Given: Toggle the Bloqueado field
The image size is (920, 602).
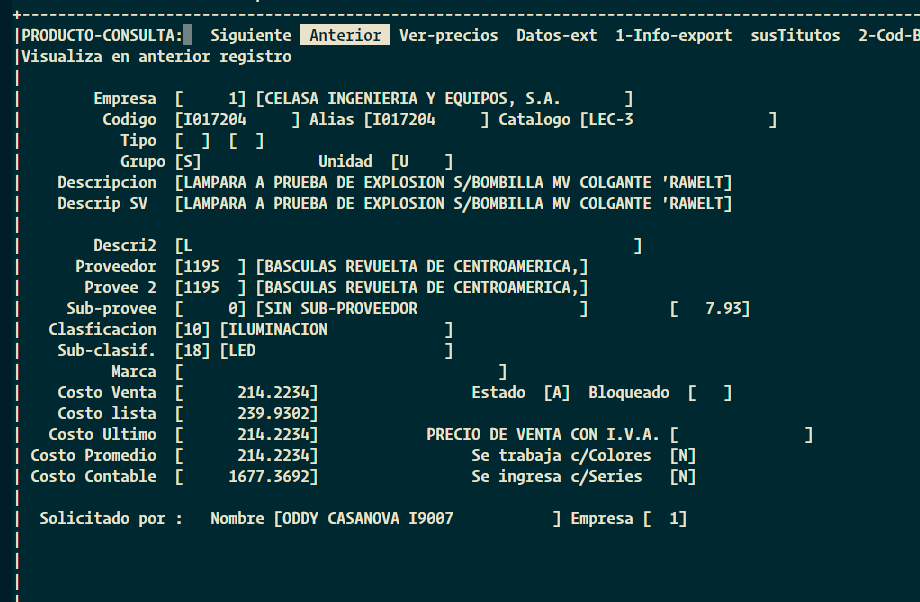Looking at the screenshot, I should [709, 393].
